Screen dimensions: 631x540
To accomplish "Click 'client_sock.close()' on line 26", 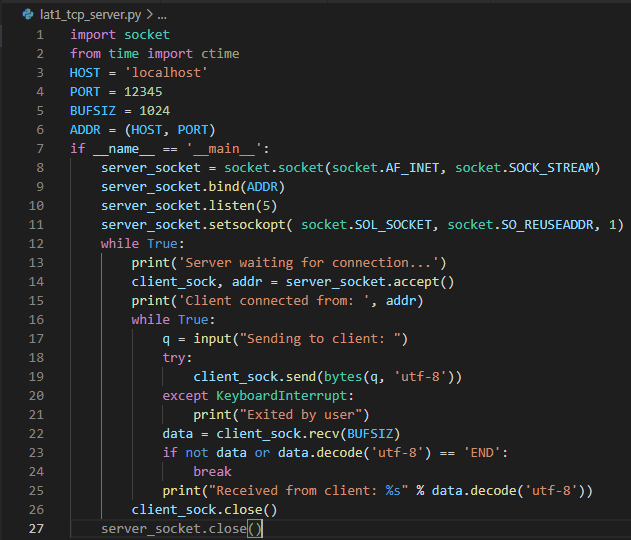I will (x=204, y=510).
